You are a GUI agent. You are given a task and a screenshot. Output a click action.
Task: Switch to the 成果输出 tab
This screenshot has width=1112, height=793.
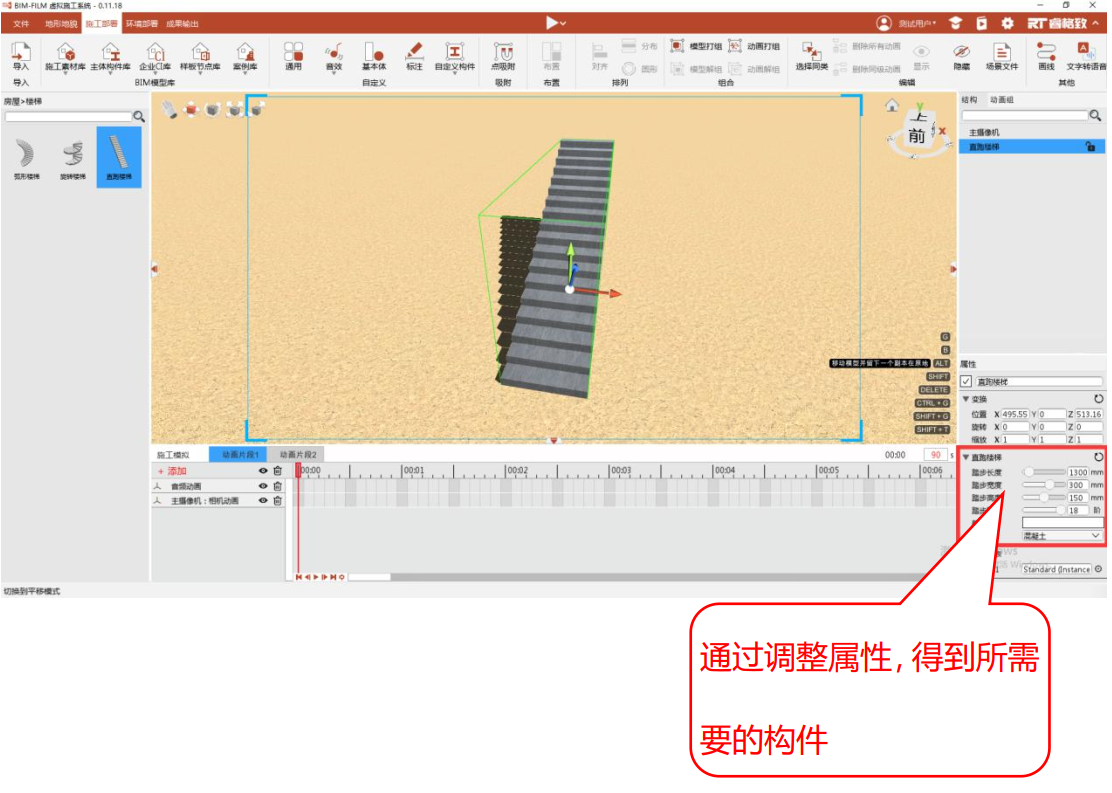[182, 24]
